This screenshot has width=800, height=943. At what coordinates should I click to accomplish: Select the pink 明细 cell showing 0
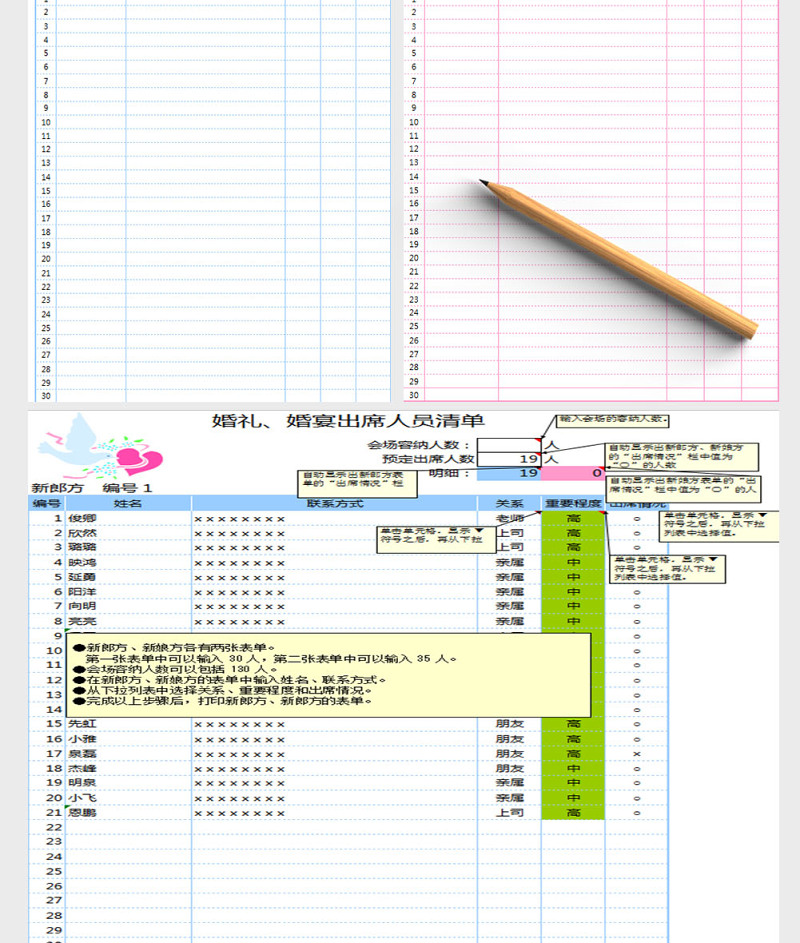click(x=573, y=473)
